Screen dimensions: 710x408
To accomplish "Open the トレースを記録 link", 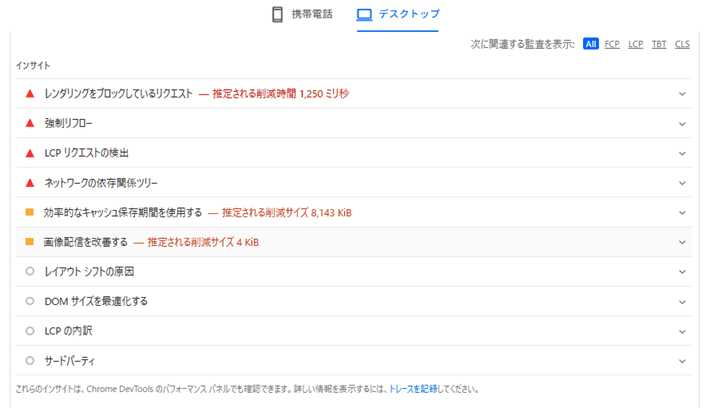I will coord(416,389).
